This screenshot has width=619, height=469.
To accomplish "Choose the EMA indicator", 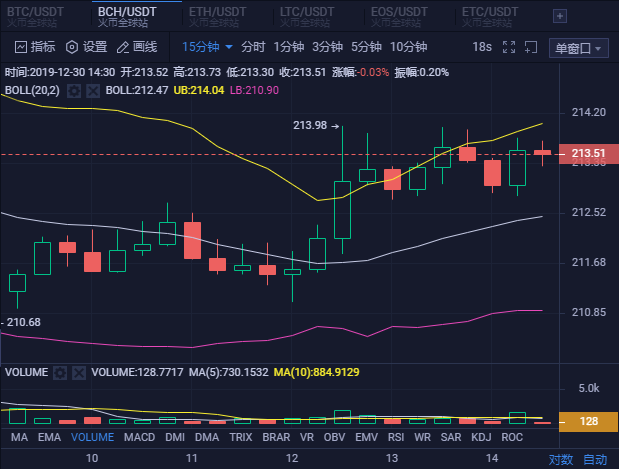I will click(x=49, y=437).
